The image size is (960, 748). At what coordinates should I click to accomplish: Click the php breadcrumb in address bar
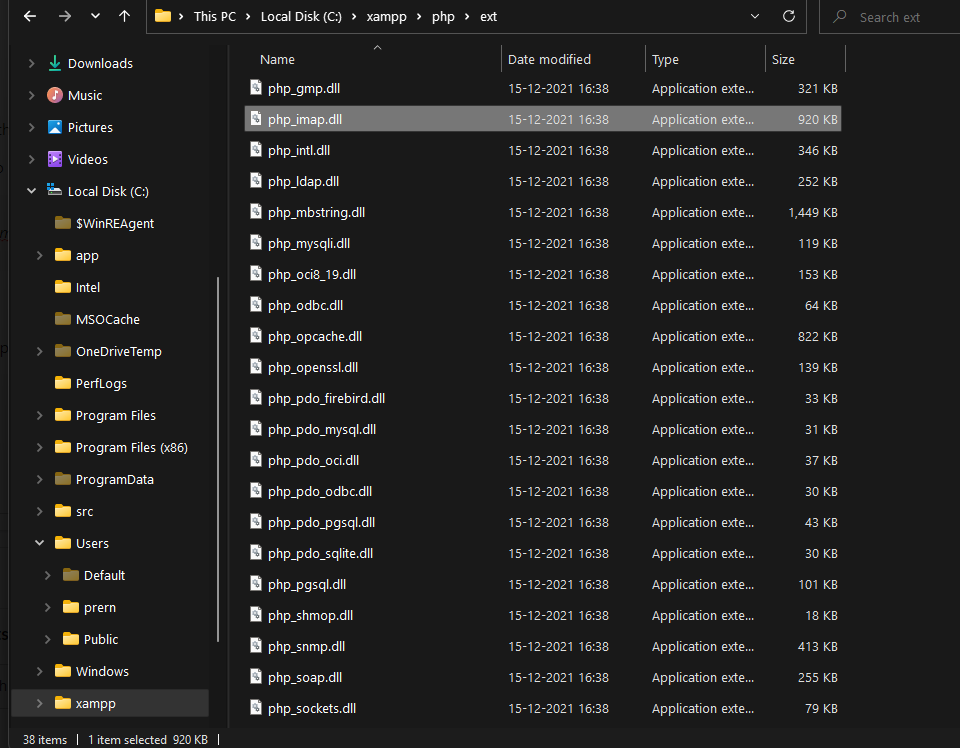point(443,16)
